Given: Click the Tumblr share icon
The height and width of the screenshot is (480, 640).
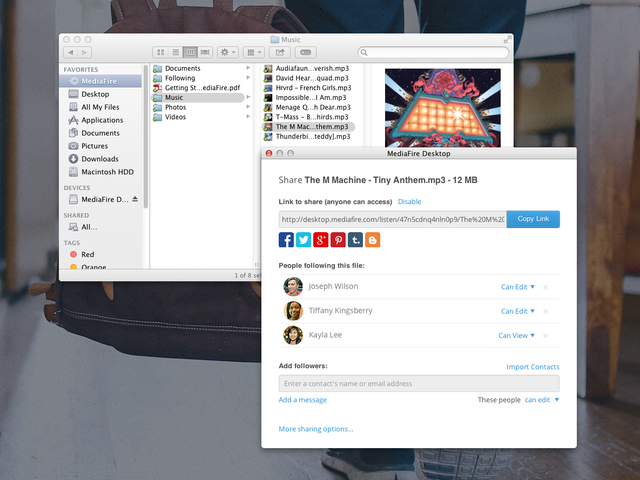Looking at the screenshot, I should pyautogui.click(x=355, y=240).
